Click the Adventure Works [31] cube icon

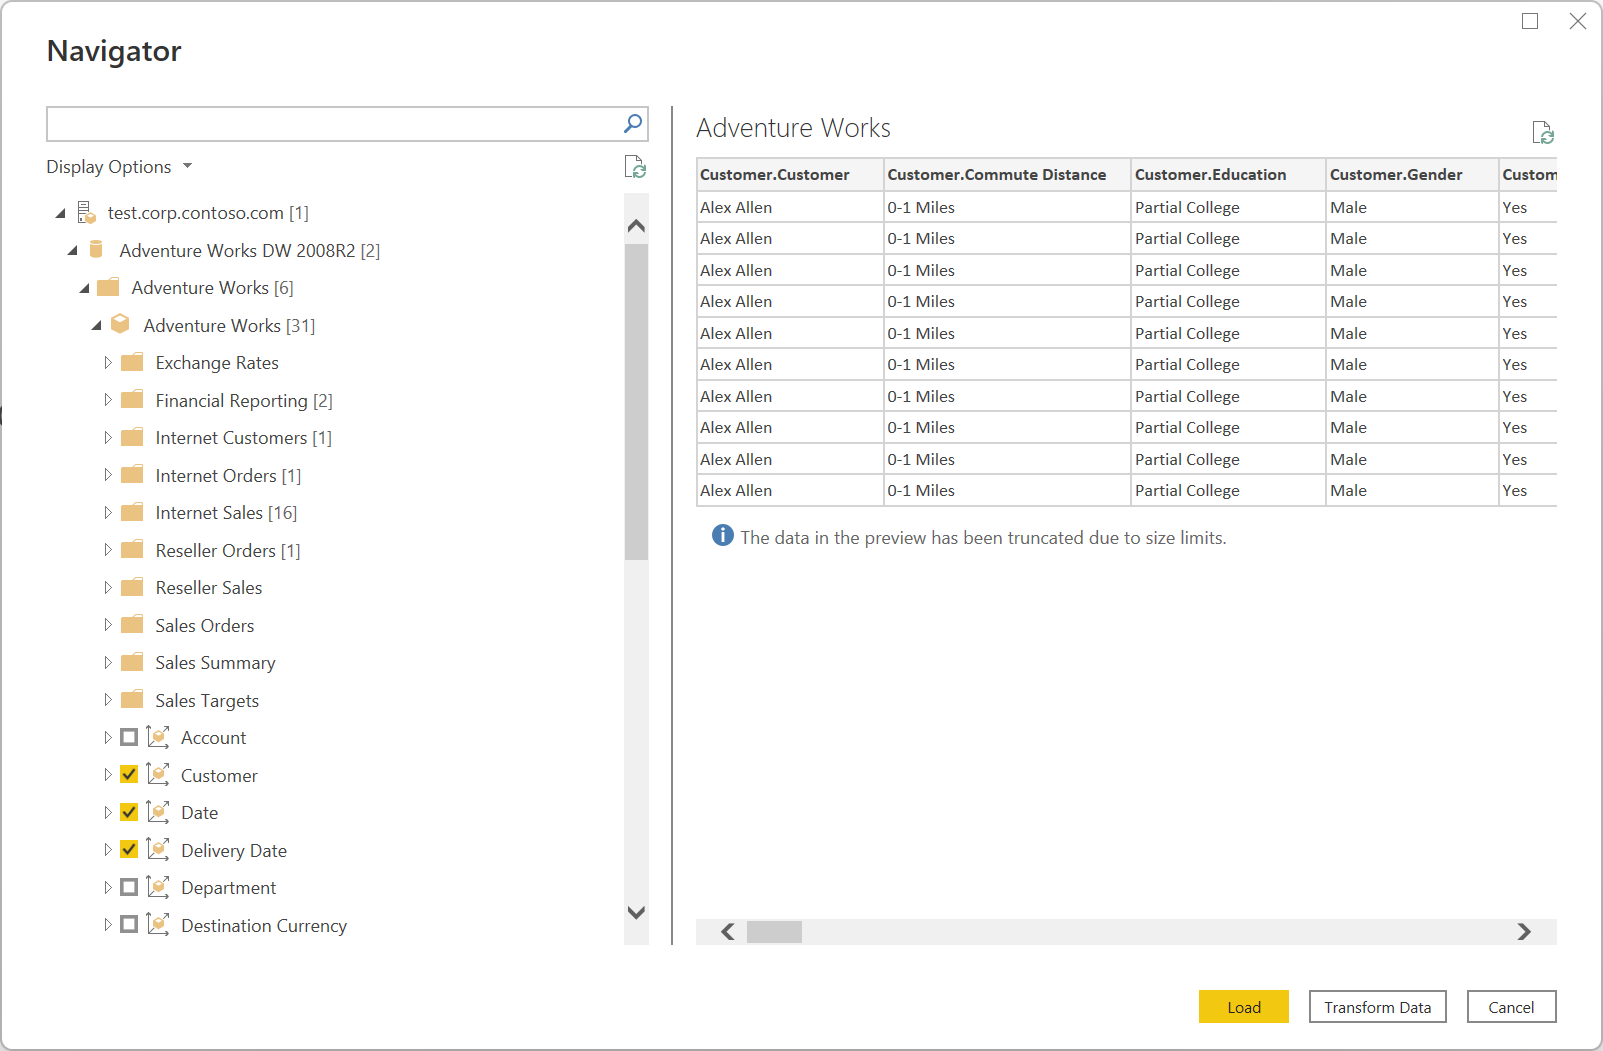[120, 325]
